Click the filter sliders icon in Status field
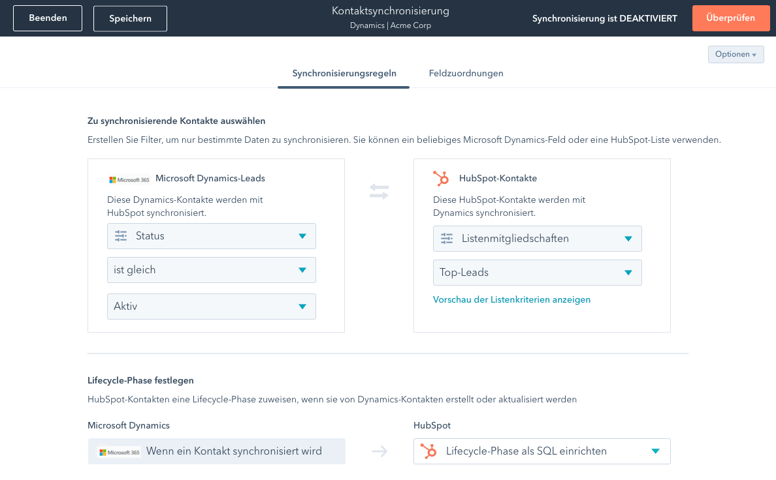This screenshot has height=480, width=776. tap(121, 236)
